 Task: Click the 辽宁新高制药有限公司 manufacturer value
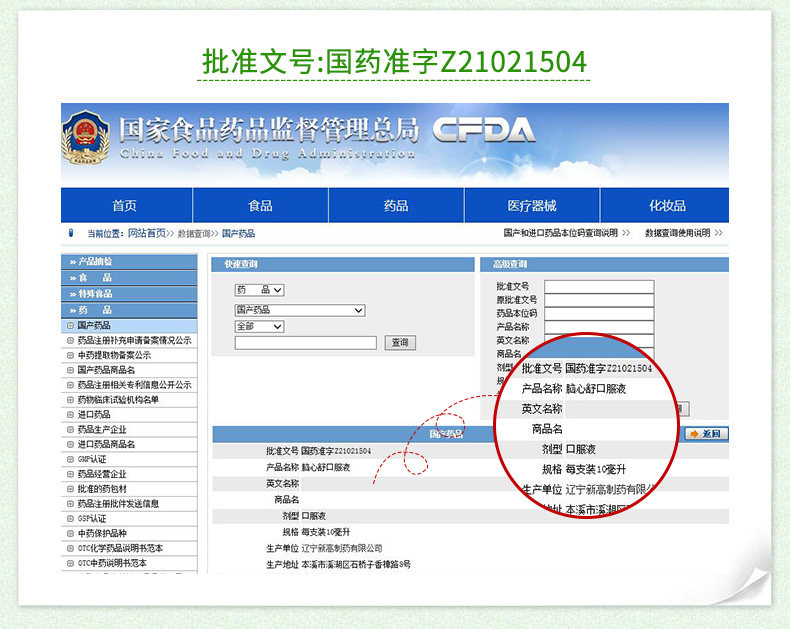342,548
